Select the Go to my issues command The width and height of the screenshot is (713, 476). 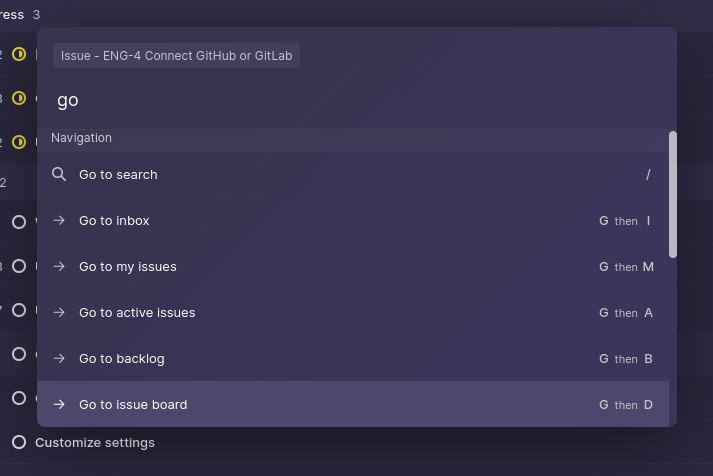click(128, 267)
